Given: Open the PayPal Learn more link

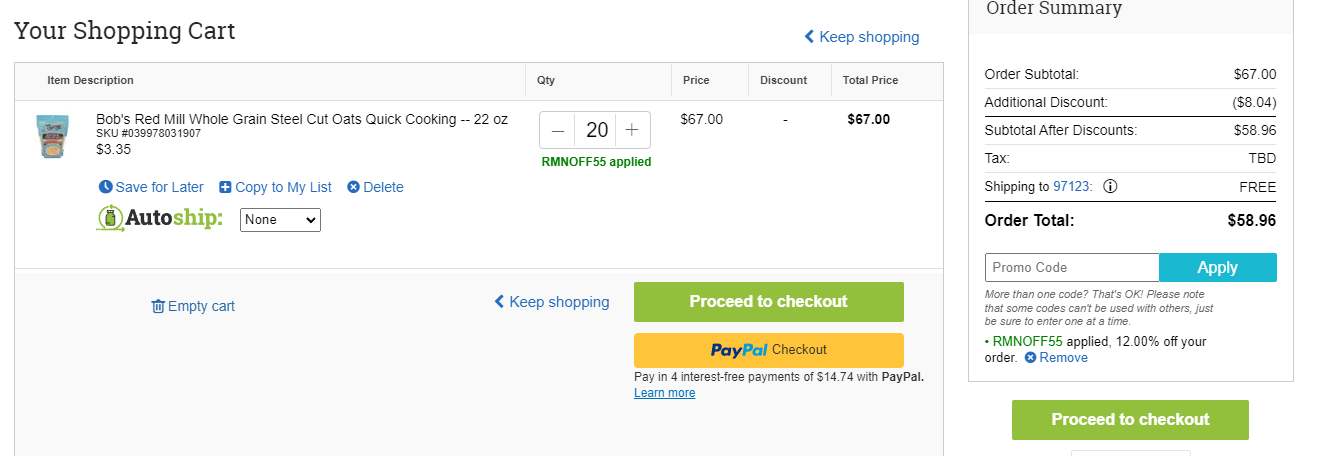Looking at the screenshot, I should (x=664, y=393).
